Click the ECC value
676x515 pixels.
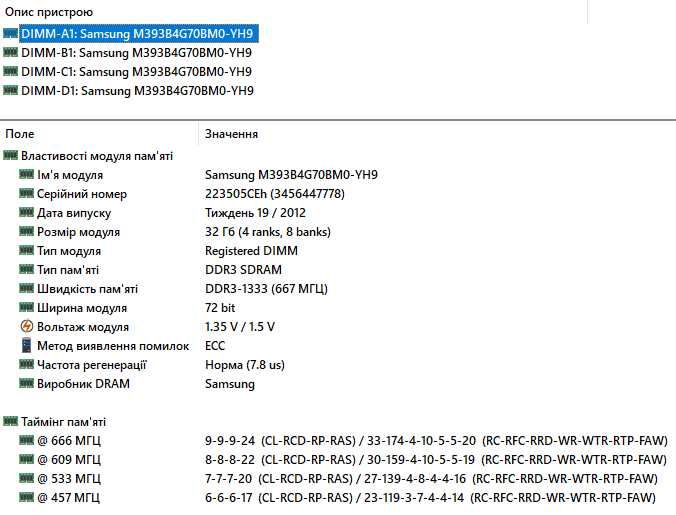215,346
